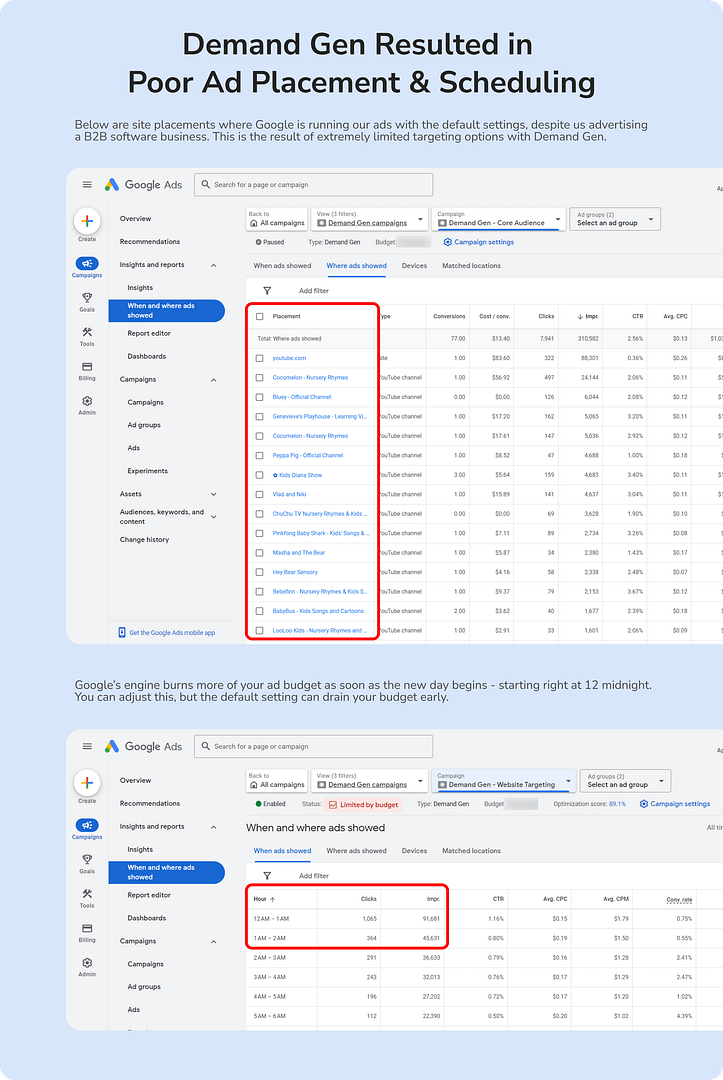Click the Admin gear icon beside the Placement table
The width and height of the screenshot is (723, 1080).
[x=87, y=401]
